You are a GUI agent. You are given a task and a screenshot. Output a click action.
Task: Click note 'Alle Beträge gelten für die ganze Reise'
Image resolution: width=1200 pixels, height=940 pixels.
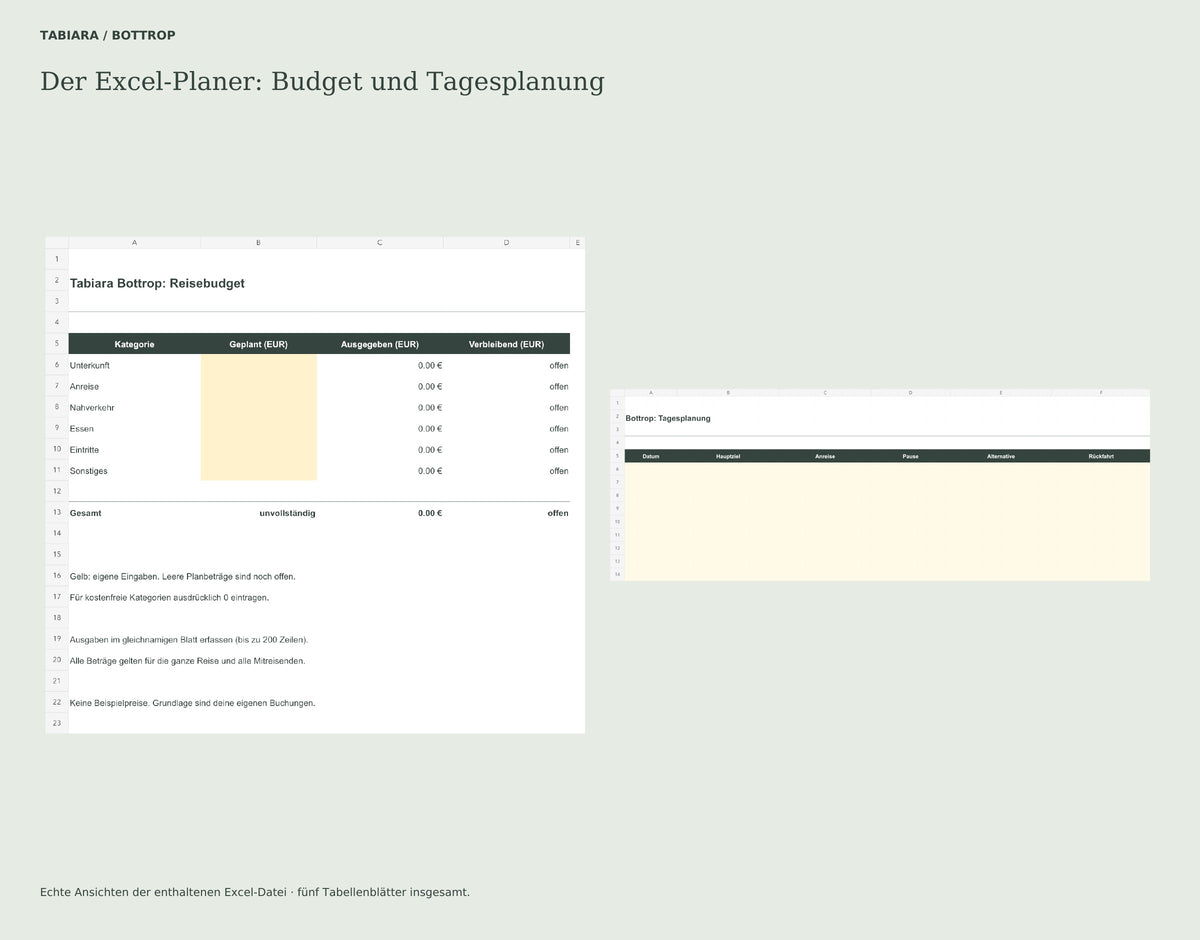coord(188,660)
